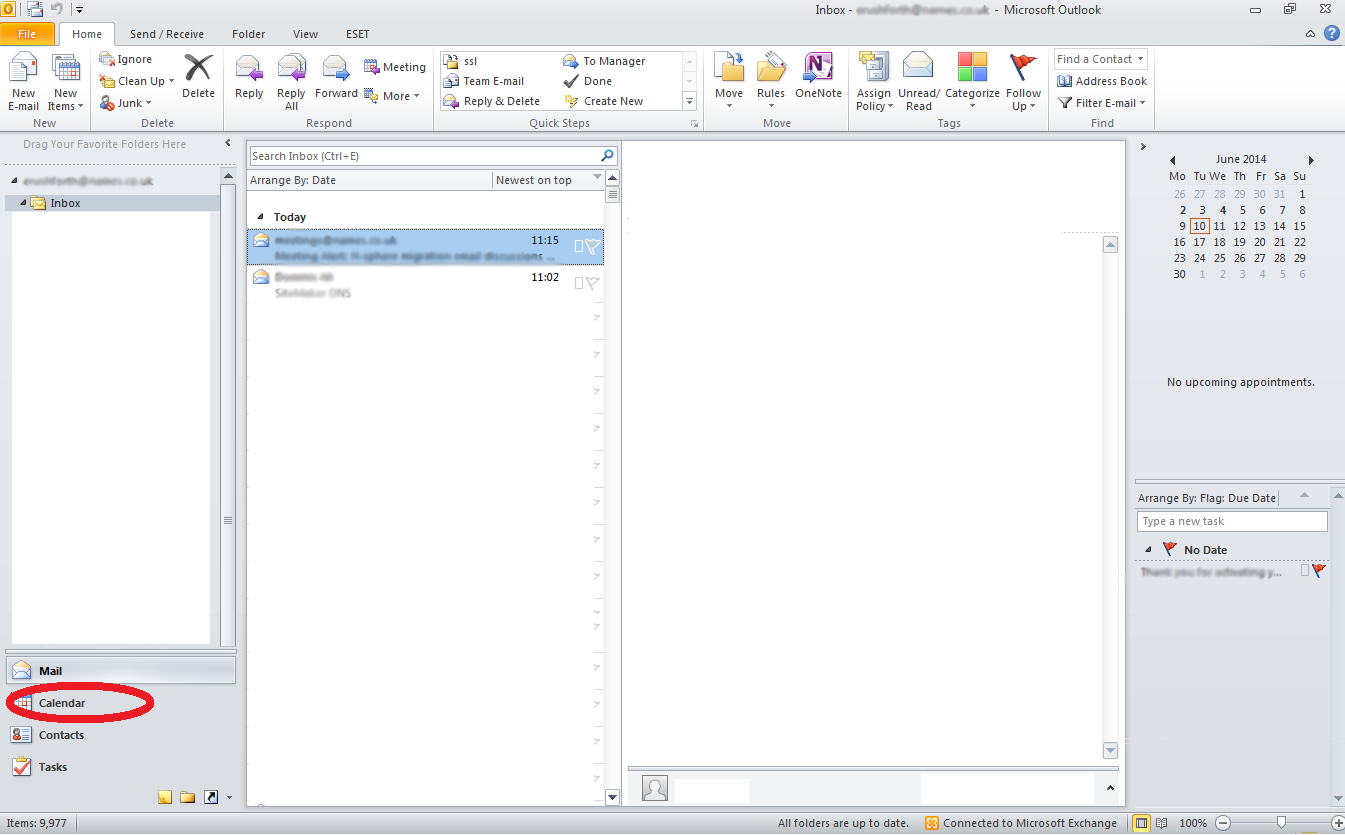Image resolution: width=1345 pixels, height=835 pixels.
Task: Ignore the selected conversation
Action: tap(126, 59)
